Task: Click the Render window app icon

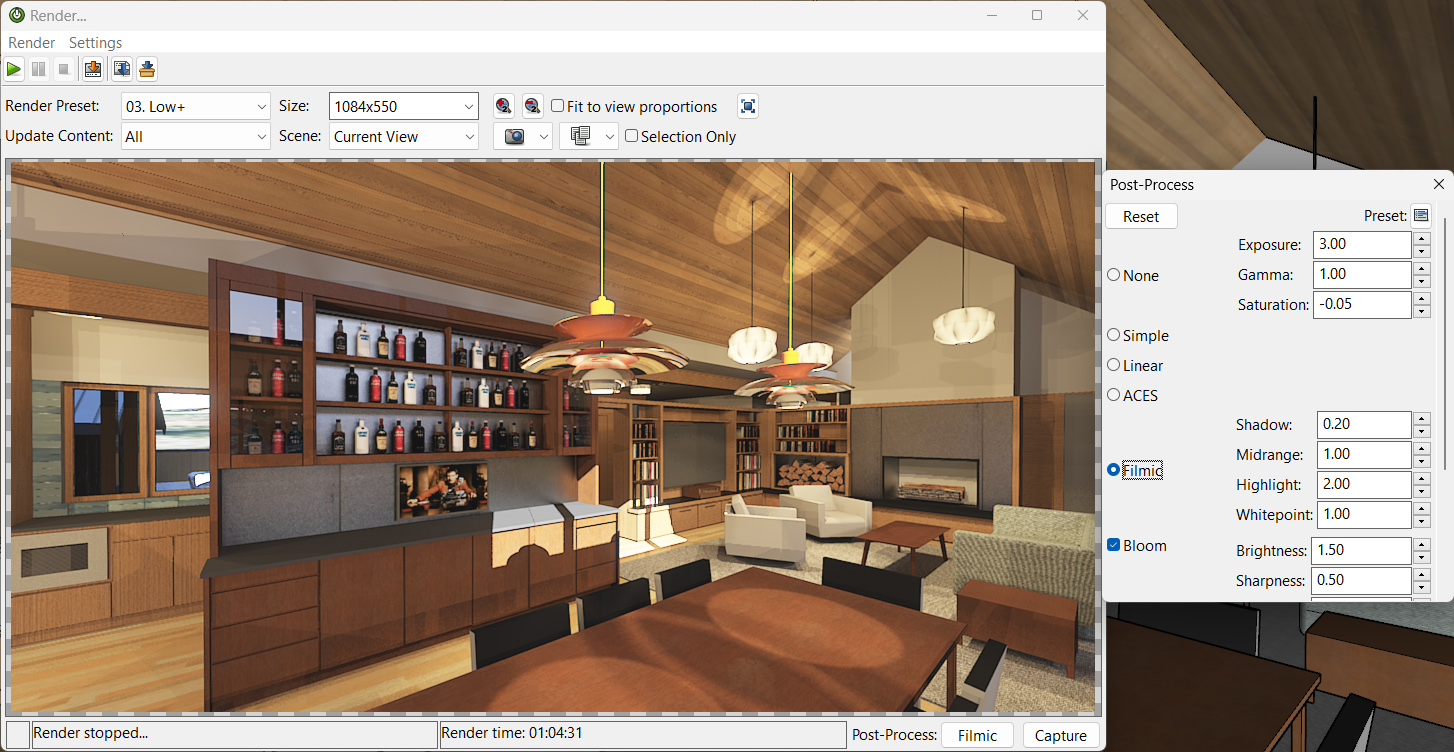Action: click(x=16, y=15)
